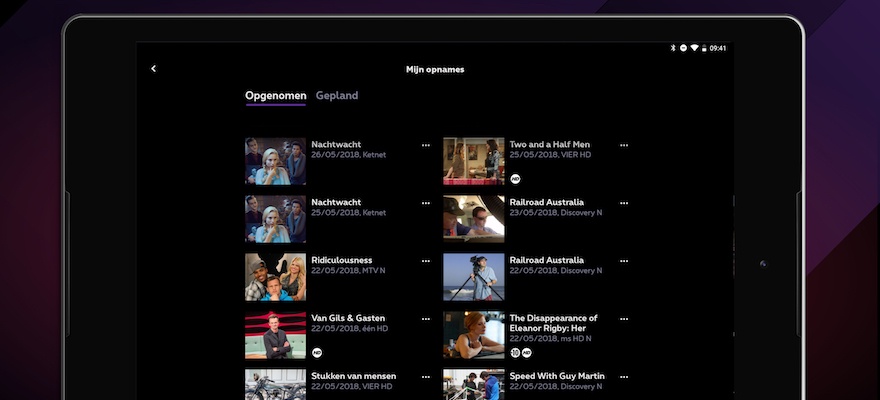Viewport: 880px width, 400px height.
Task: Open menu for The Disappearance of Eleanor Rigby
Action: pos(624,319)
